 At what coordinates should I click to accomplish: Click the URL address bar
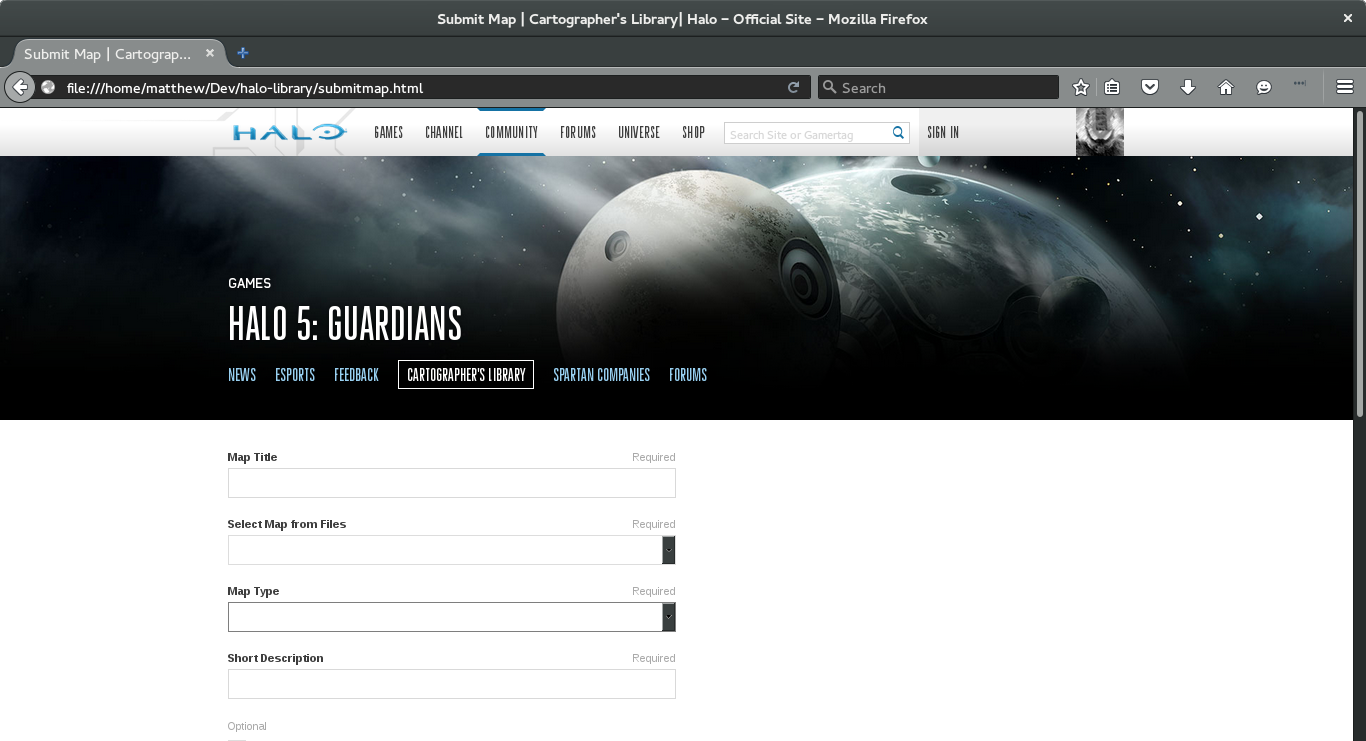click(x=420, y=88)
